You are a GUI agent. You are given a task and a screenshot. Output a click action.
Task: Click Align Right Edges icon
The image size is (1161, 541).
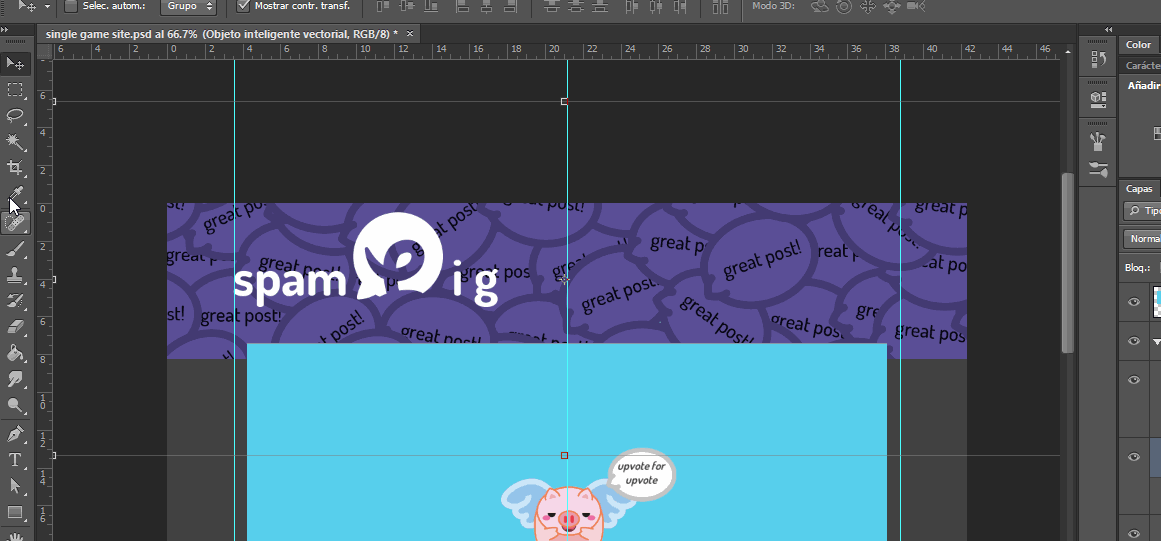pyautogui.click(x=510, y=7)
